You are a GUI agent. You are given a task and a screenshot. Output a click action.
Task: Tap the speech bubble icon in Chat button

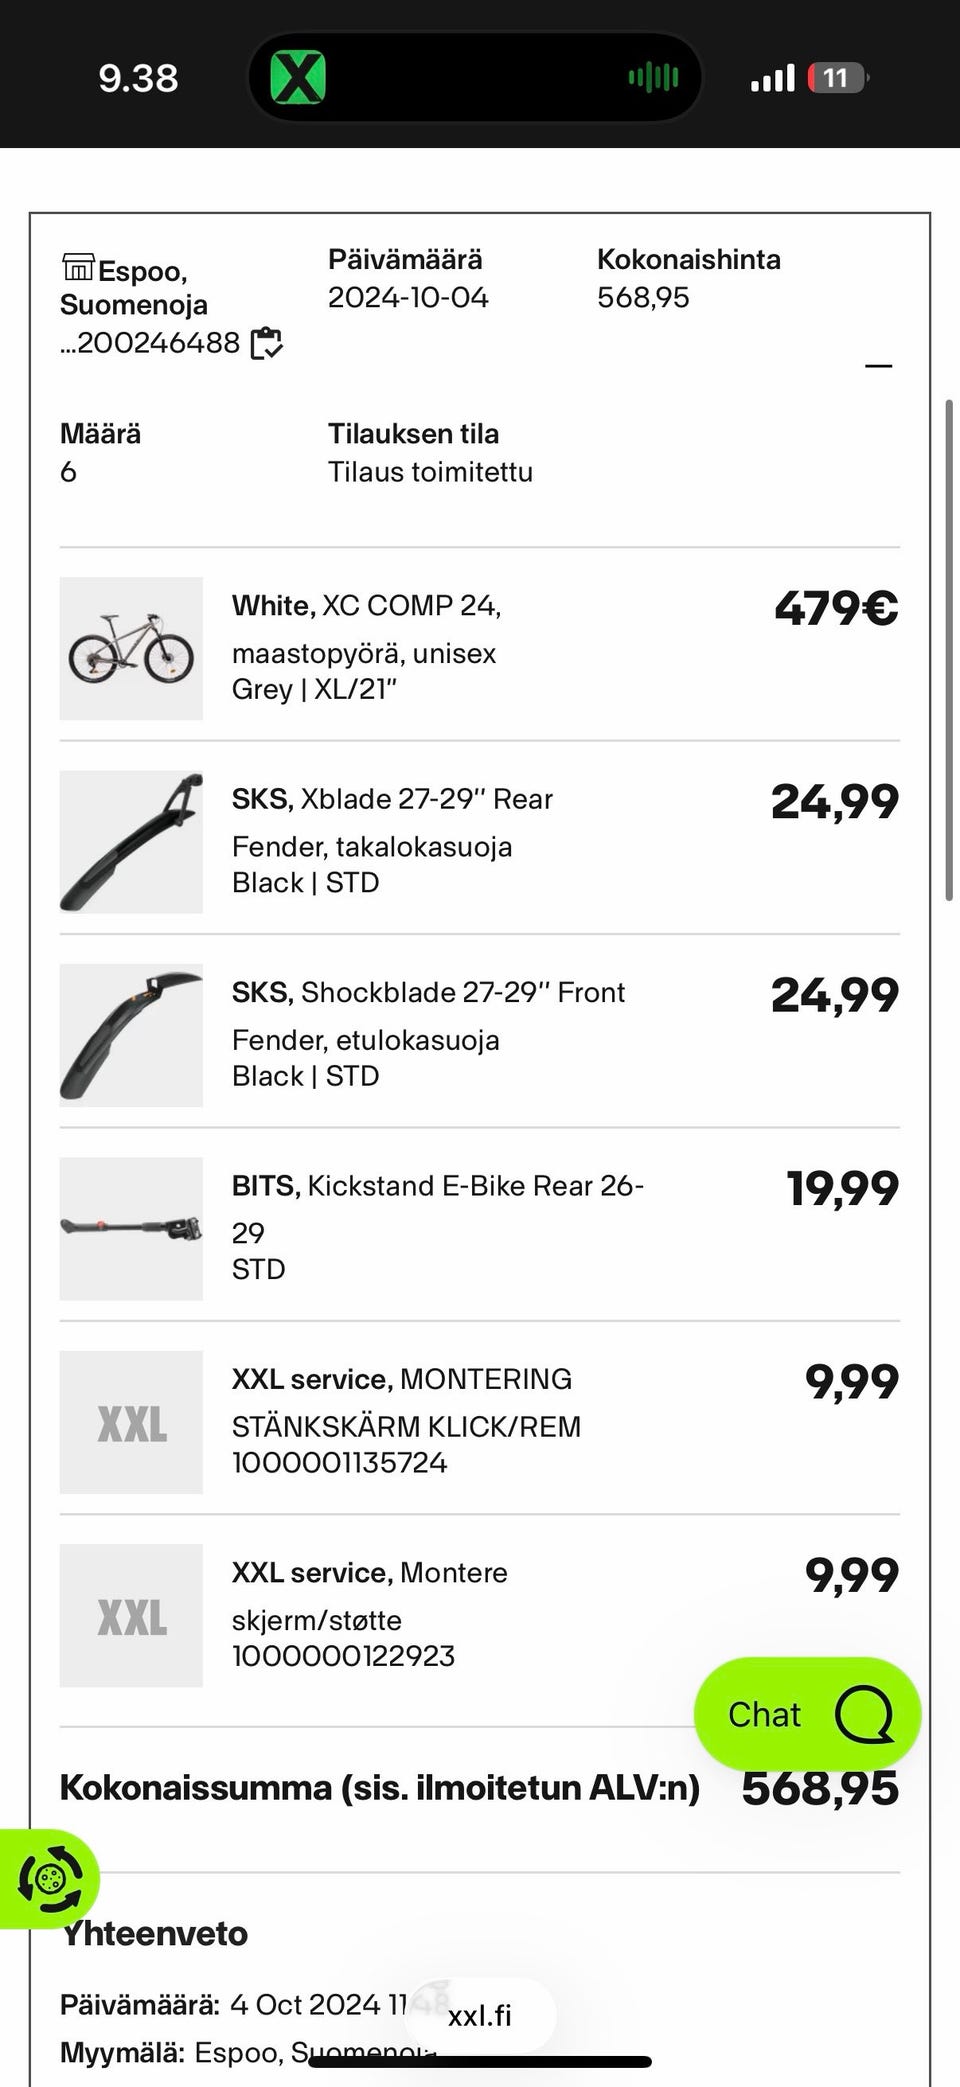point(863,1714)
